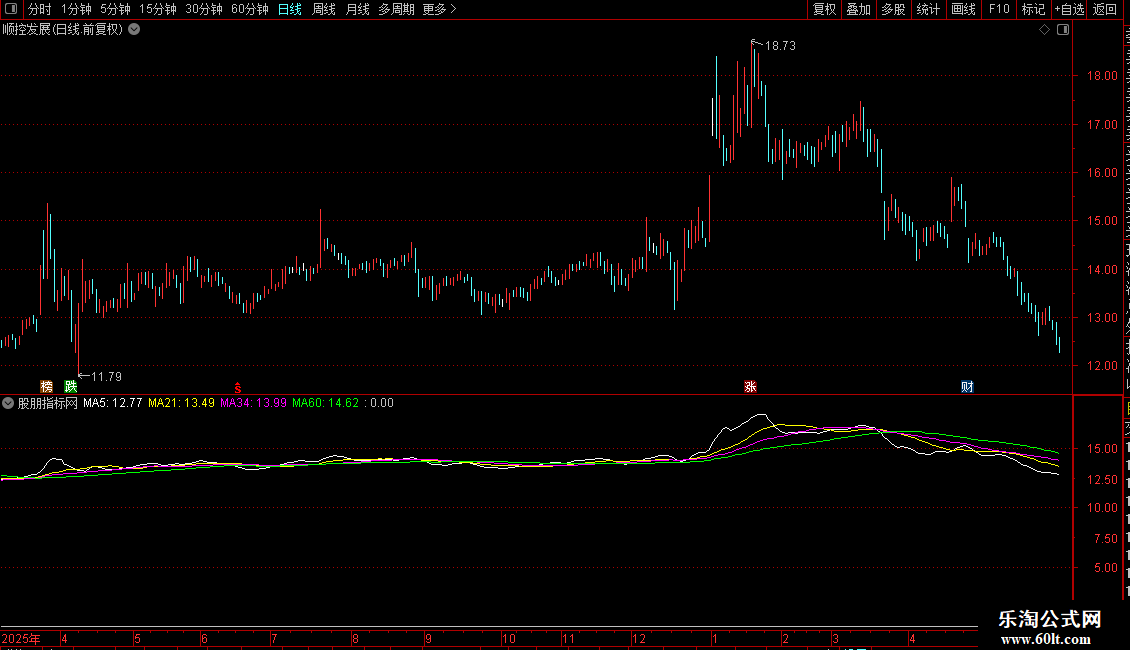The width and height of the screenshot is (1130, 650).
Task: Click the 2025年 label on time axis
Action: click(x=21, y=638)
